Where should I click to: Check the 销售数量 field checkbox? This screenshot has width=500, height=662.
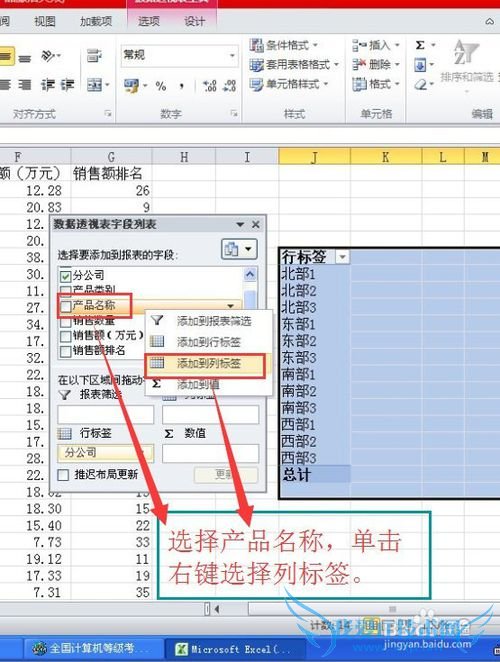pos(65,322)
